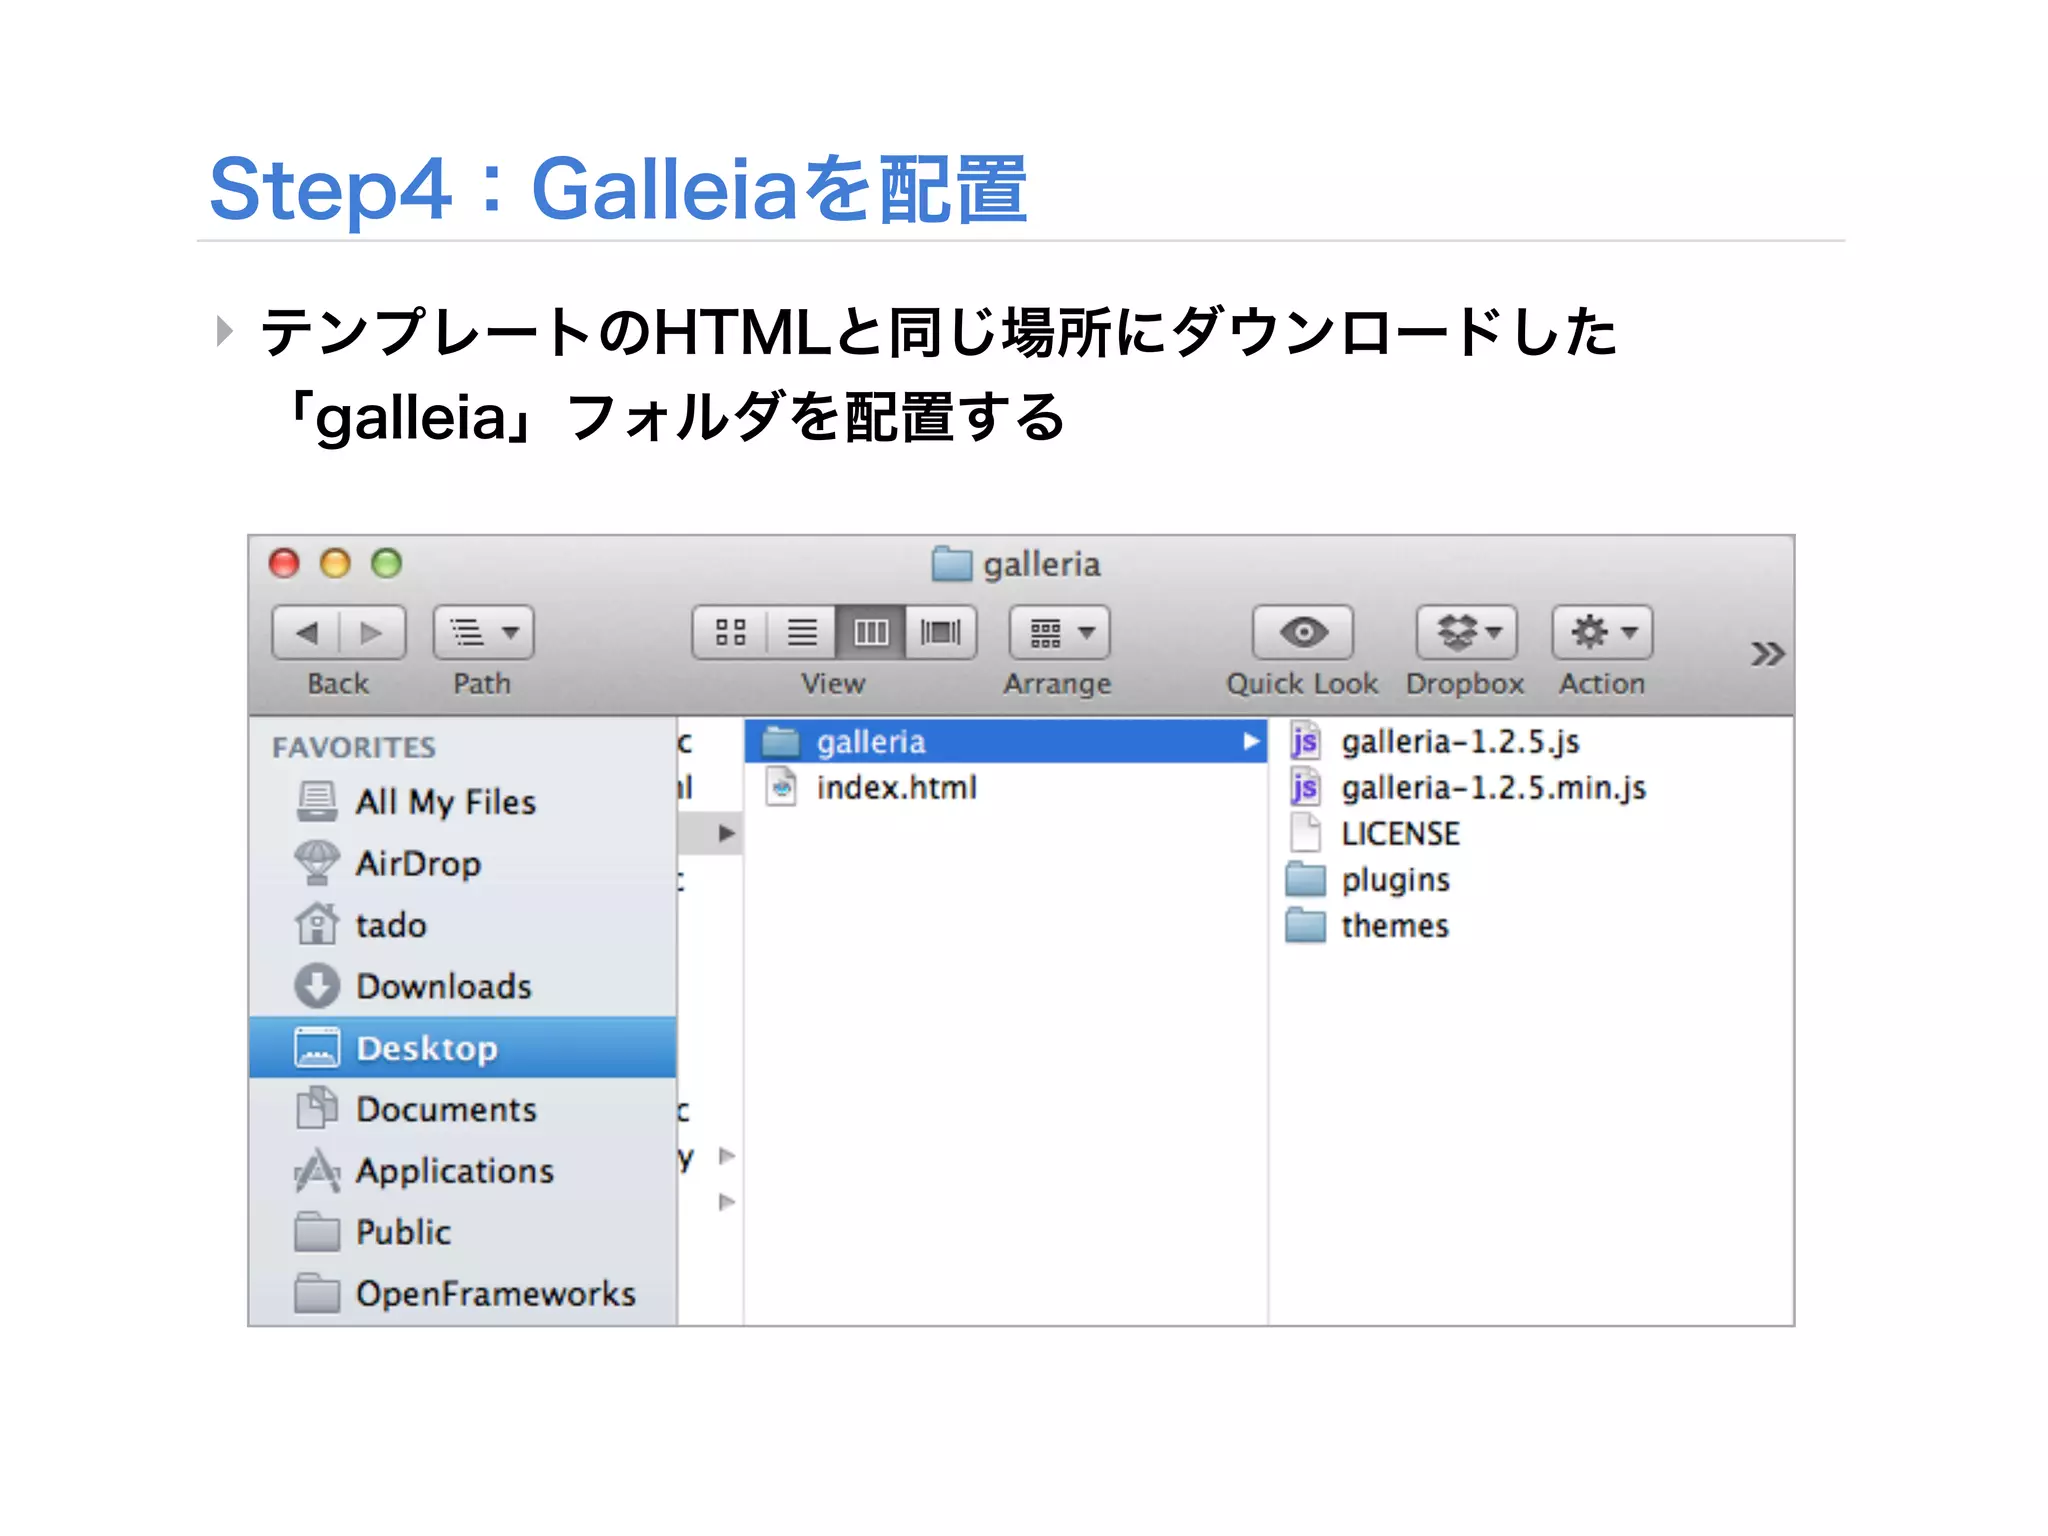
Task: Click the Quick Look eye icon
Action: coord(1302,632)
